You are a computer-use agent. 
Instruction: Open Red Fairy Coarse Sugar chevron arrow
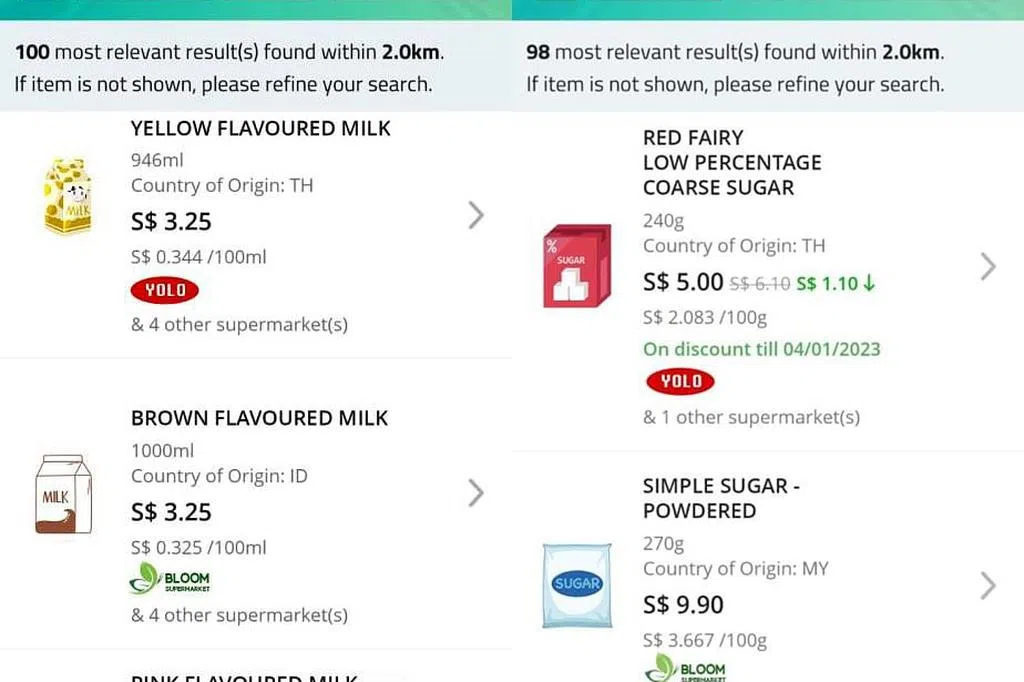click(988, 266)
